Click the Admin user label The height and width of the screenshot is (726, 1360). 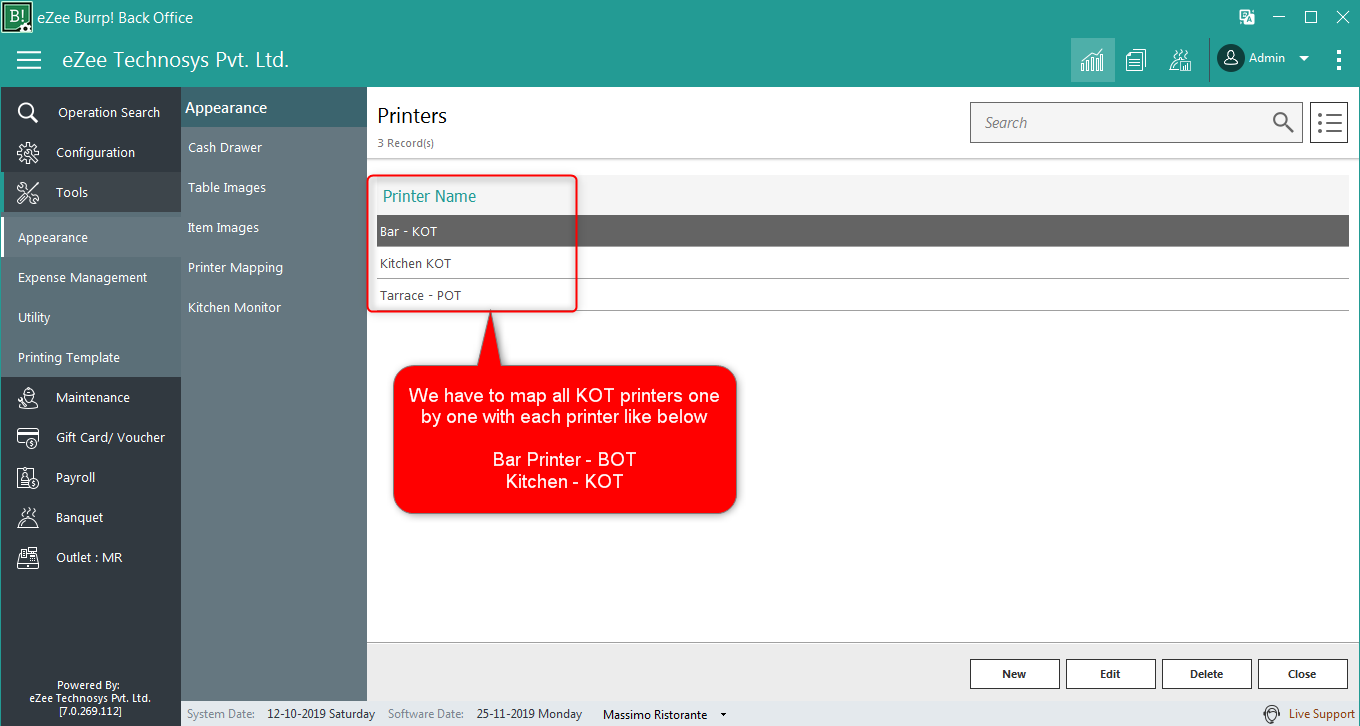pos(1267,58)
